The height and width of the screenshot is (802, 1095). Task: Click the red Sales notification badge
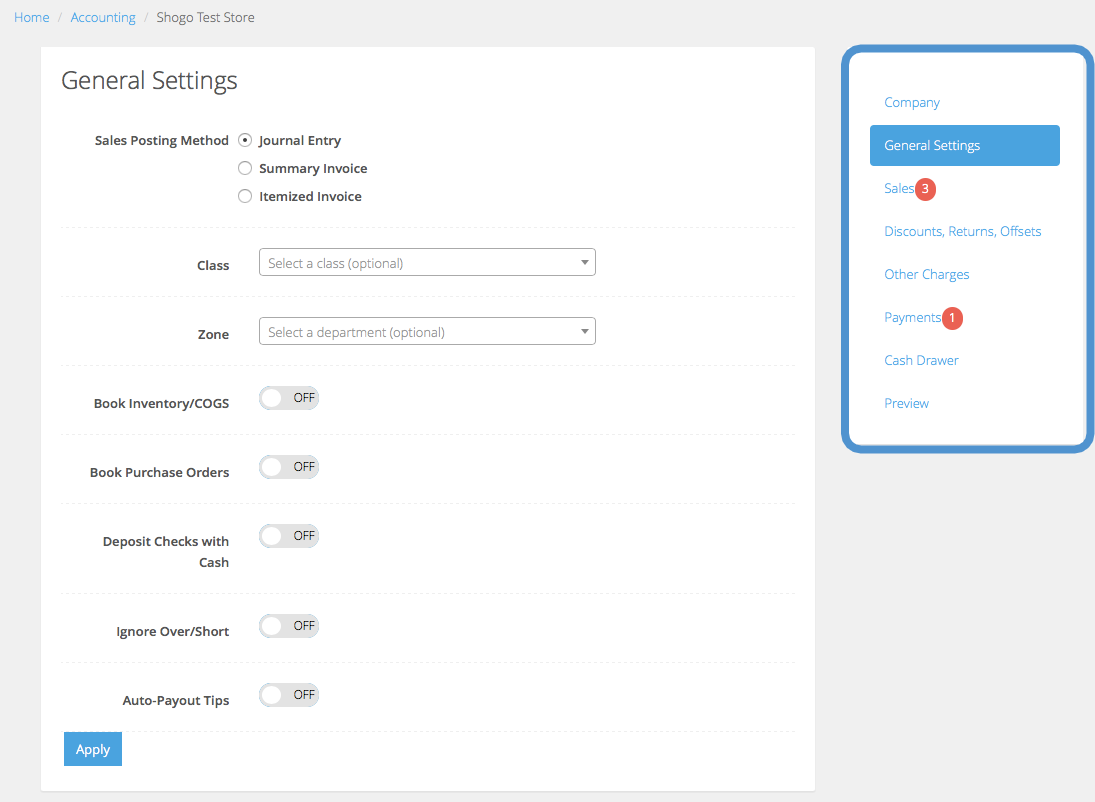pos(925,189)
